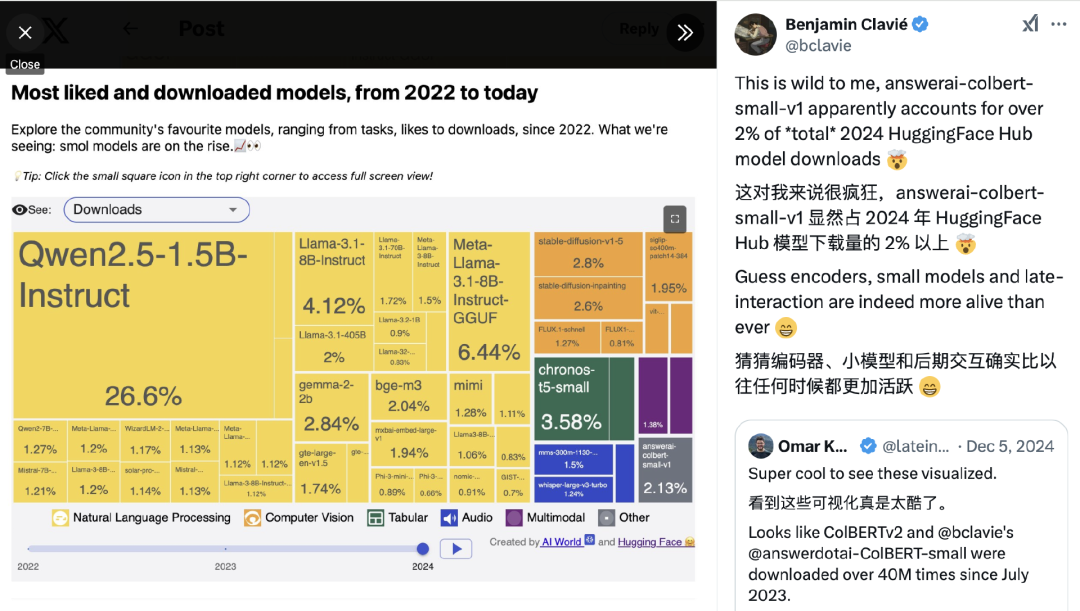Toggle Natural Language Processing legend item
Image resolution: width=1080 pixels, height=611 pixels.
pos(141,518)
